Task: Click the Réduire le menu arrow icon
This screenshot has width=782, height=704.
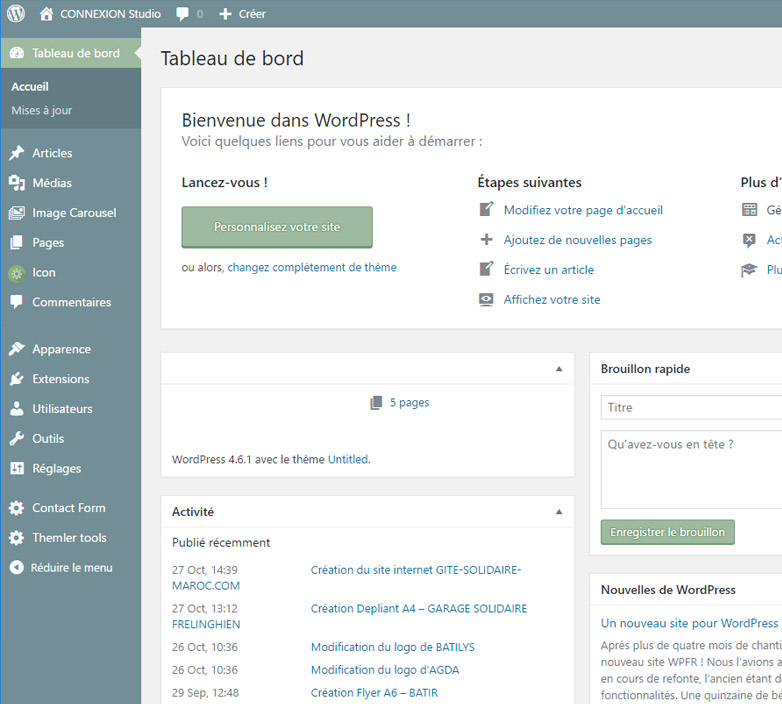Action: (x=16, y=567)
